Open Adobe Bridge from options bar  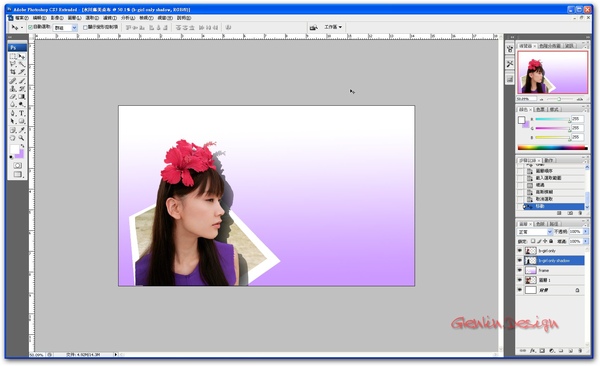314,27
